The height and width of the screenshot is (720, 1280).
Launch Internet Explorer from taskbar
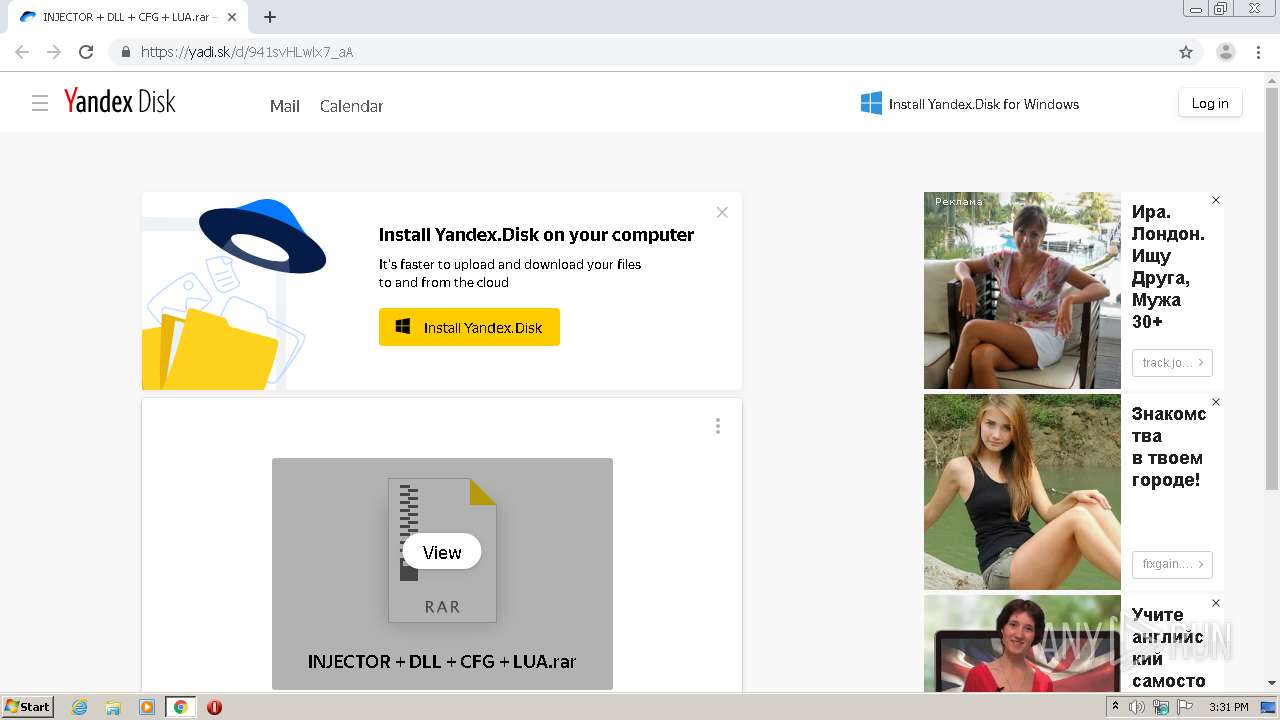pos(80,707)
